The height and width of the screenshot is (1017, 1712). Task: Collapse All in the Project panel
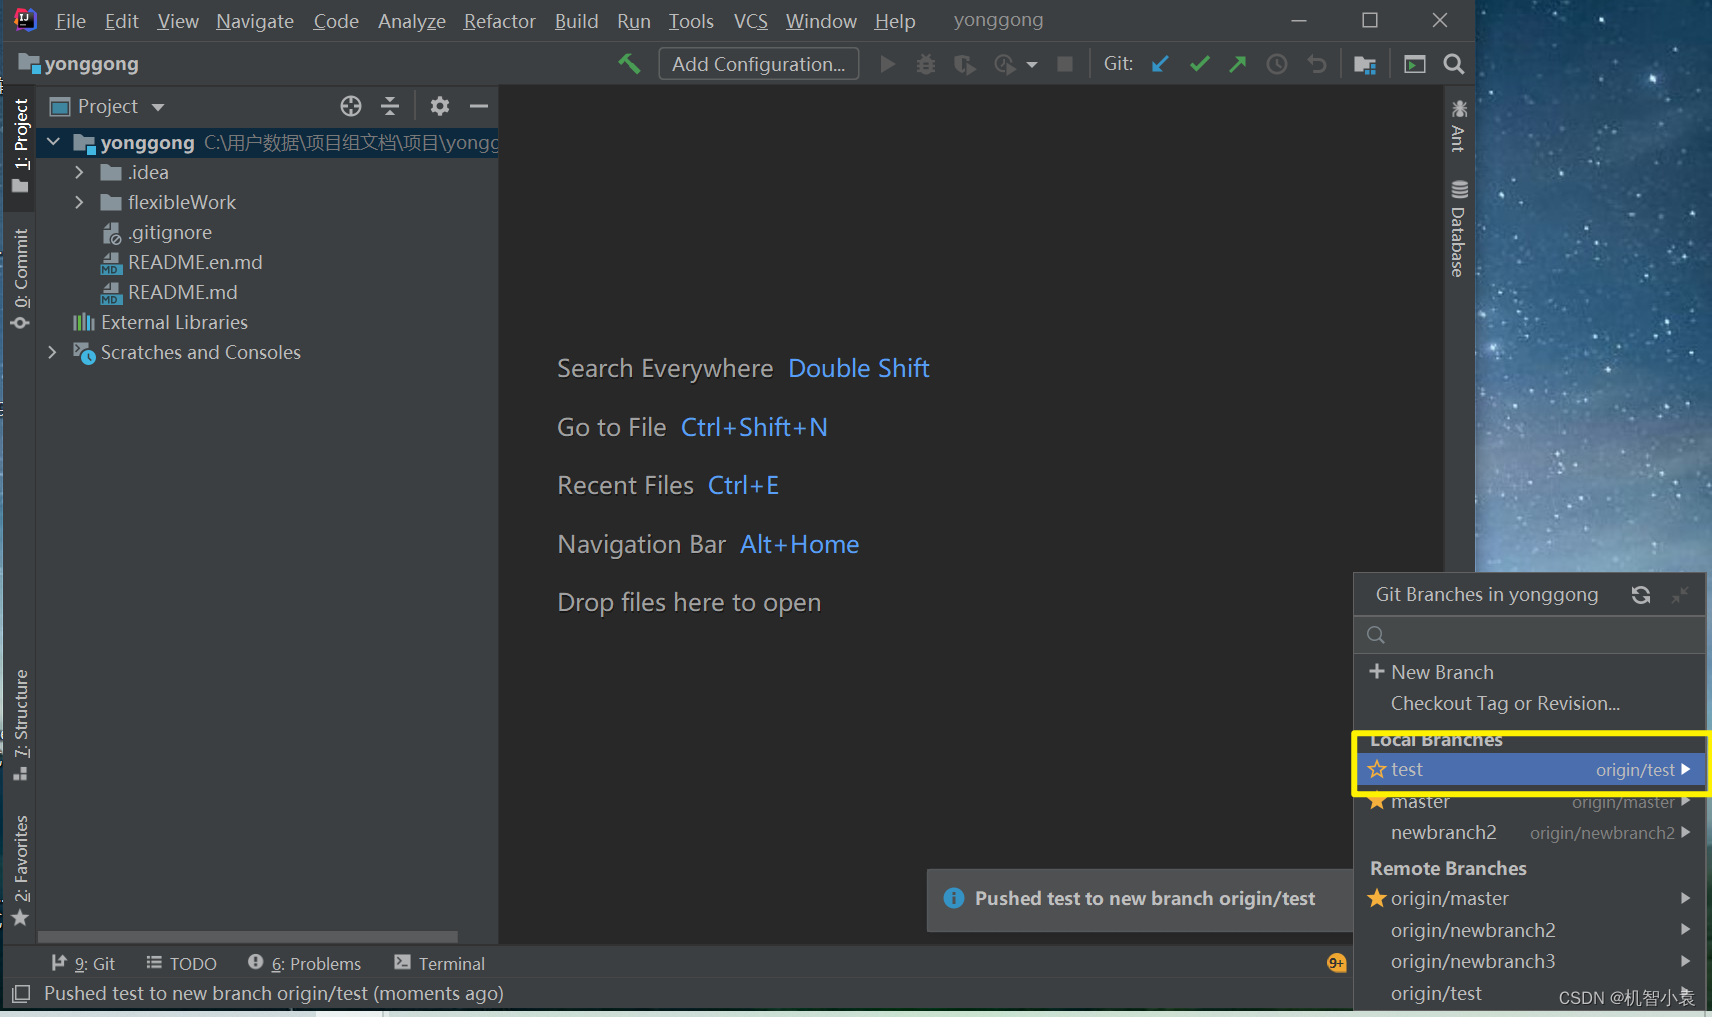390,105
